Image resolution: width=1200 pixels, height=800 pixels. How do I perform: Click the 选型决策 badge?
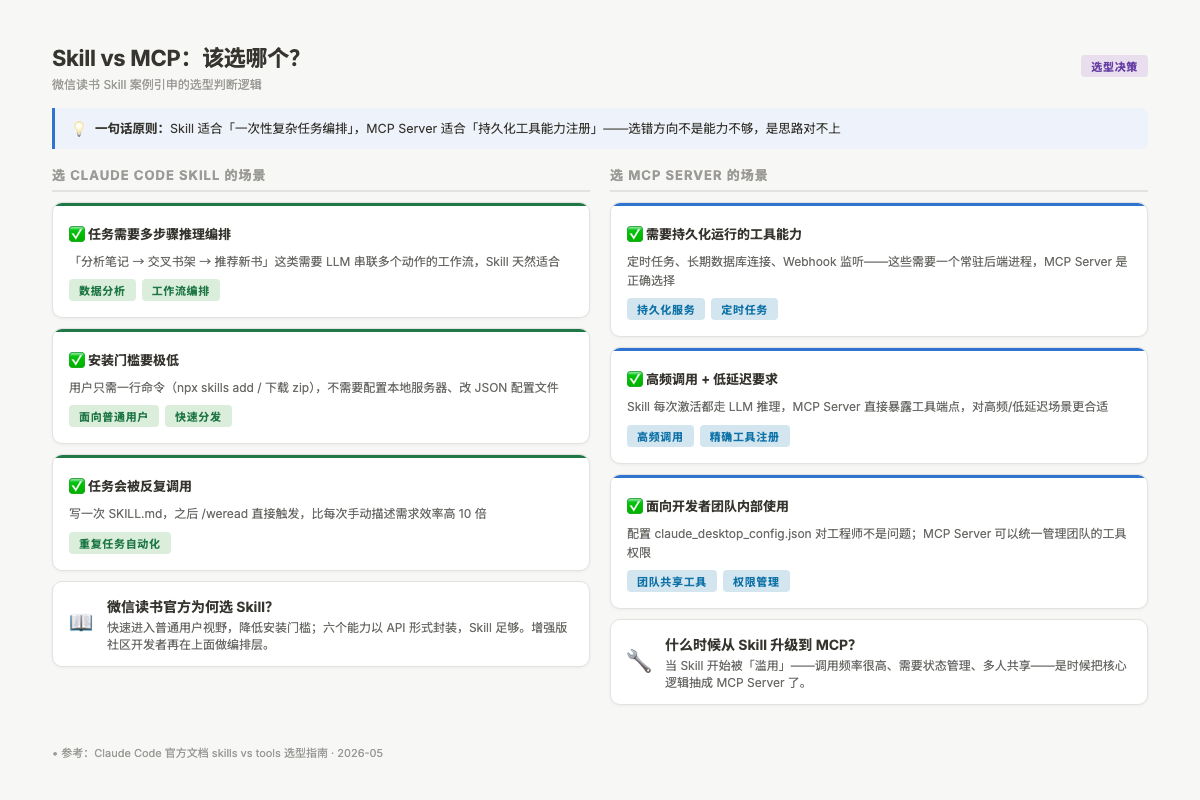[1114, 67]
